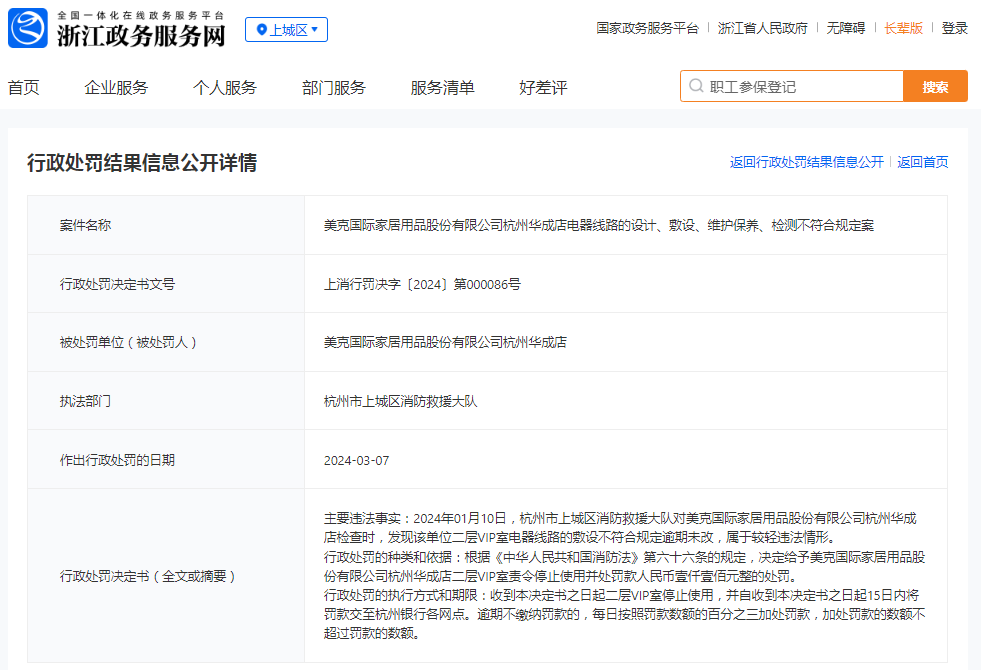Open the 个人服务 menu

click(x=225, y=88)
